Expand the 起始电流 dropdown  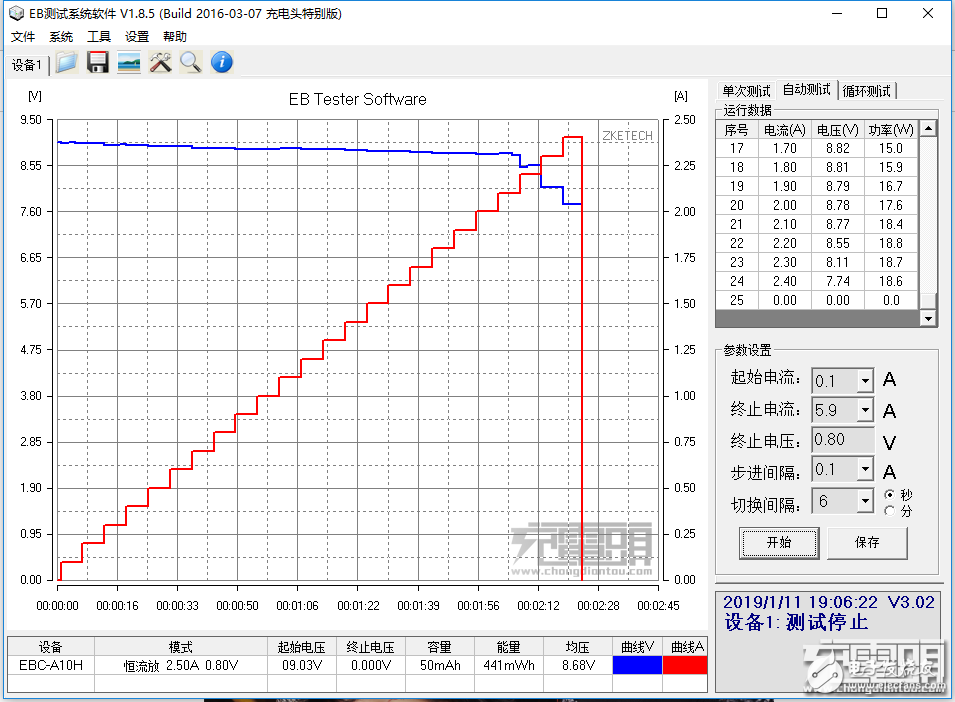click(x=865, y=381)
